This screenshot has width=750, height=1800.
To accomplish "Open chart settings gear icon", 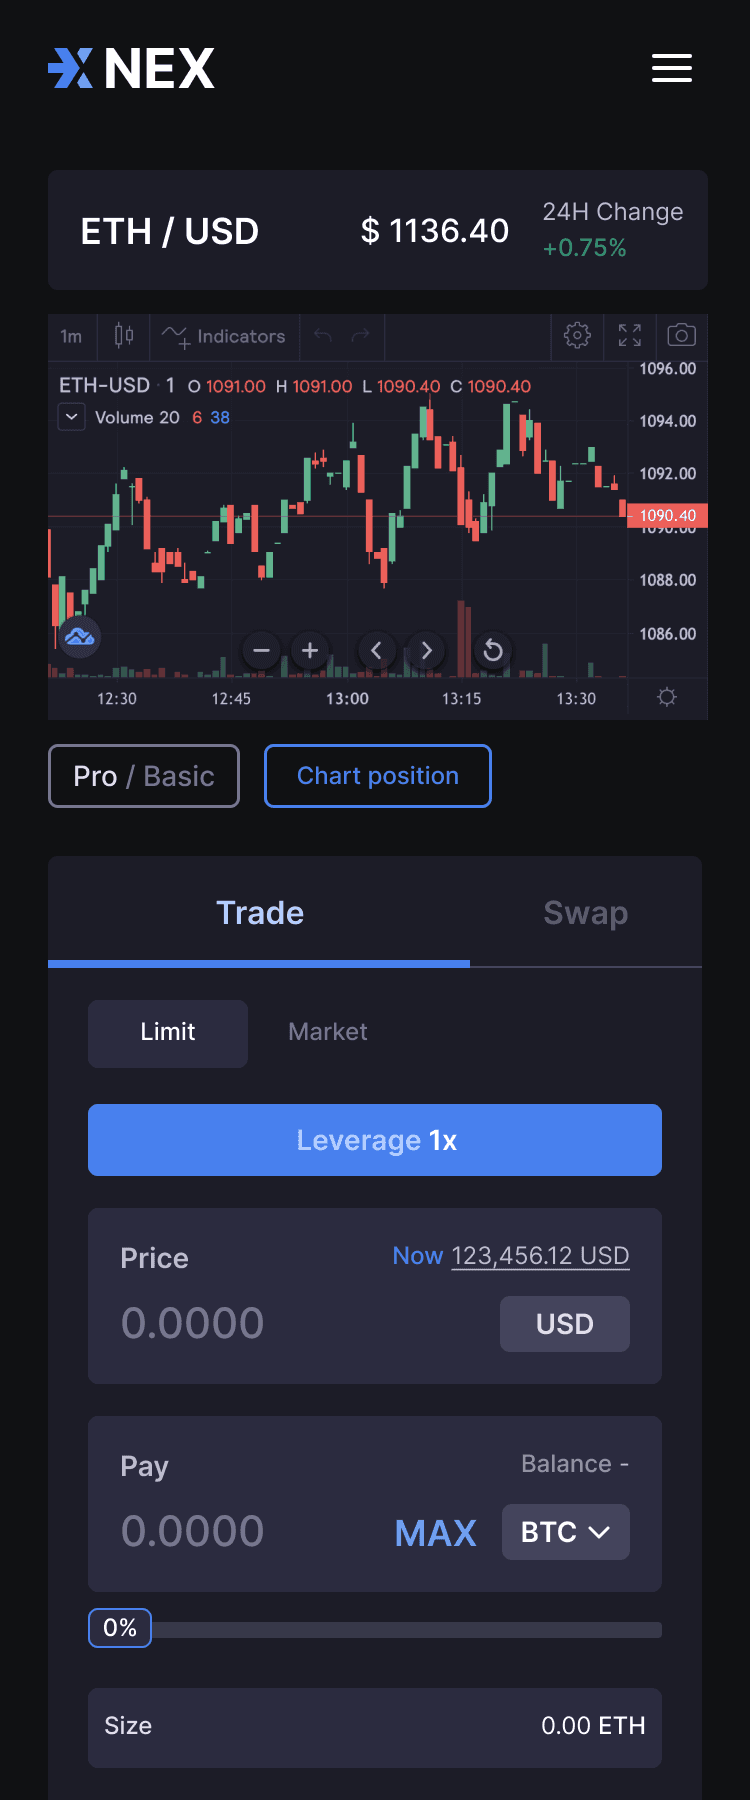I will pyautogui.click(x=577, y=335).
